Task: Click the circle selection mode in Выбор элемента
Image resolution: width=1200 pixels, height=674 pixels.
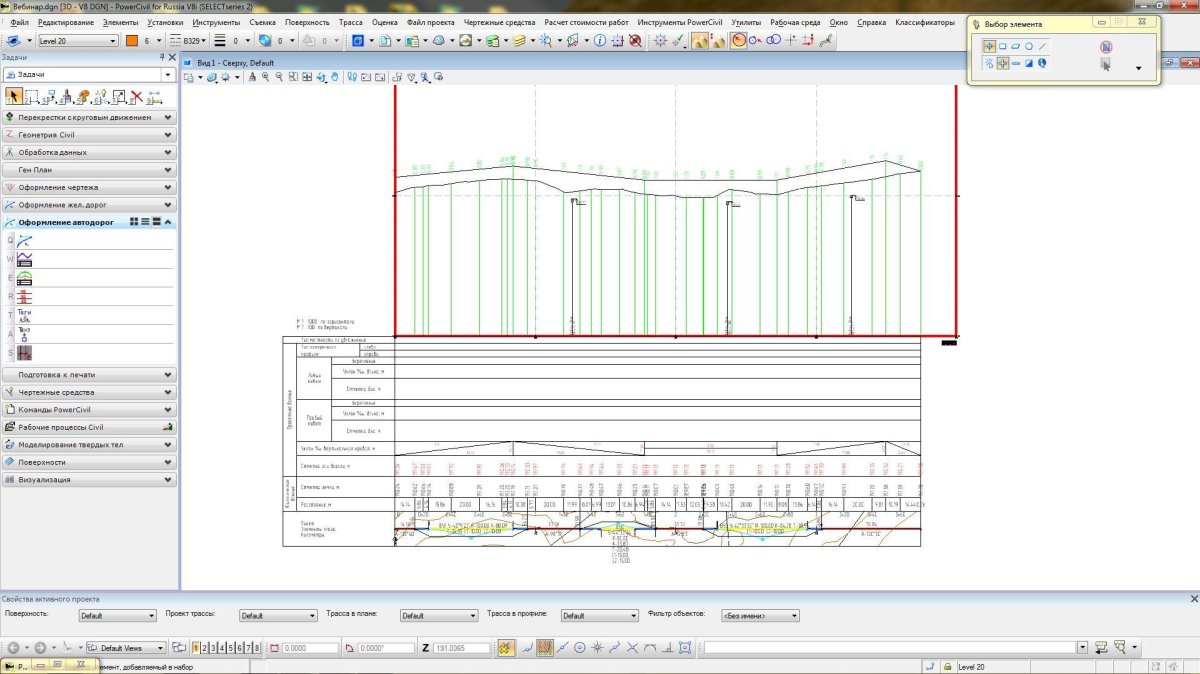Action: 1029,46
